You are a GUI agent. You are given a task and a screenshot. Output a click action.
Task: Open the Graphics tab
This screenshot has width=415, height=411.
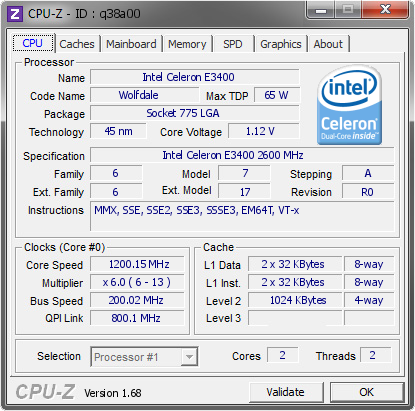(281, 44)
